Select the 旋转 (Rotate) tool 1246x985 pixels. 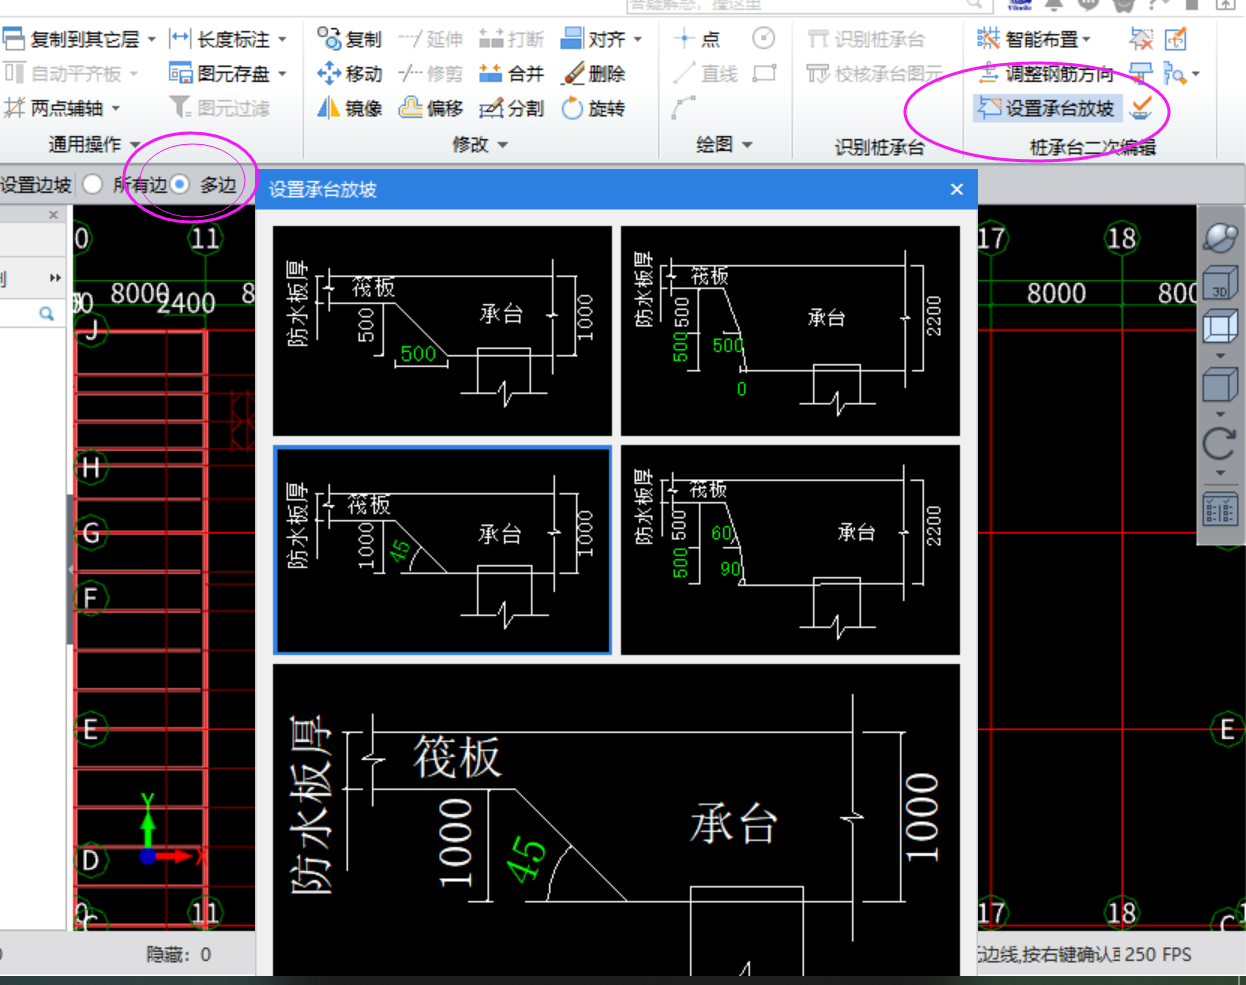(593, 108)
